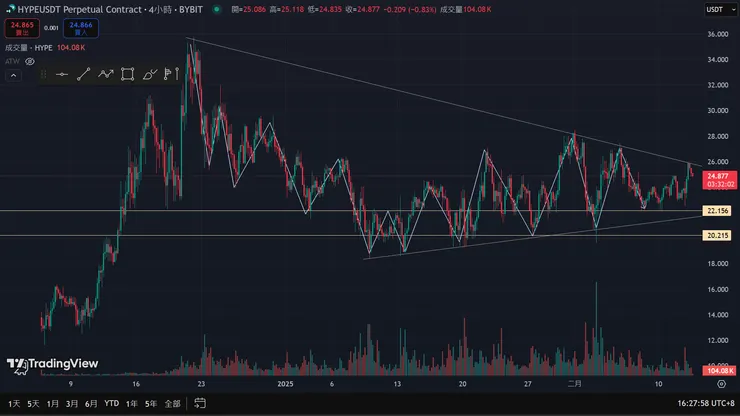Viewport: 740px width, 416px height.
Task: Click the 36.000 price axis label
Action: click(718, 34)
